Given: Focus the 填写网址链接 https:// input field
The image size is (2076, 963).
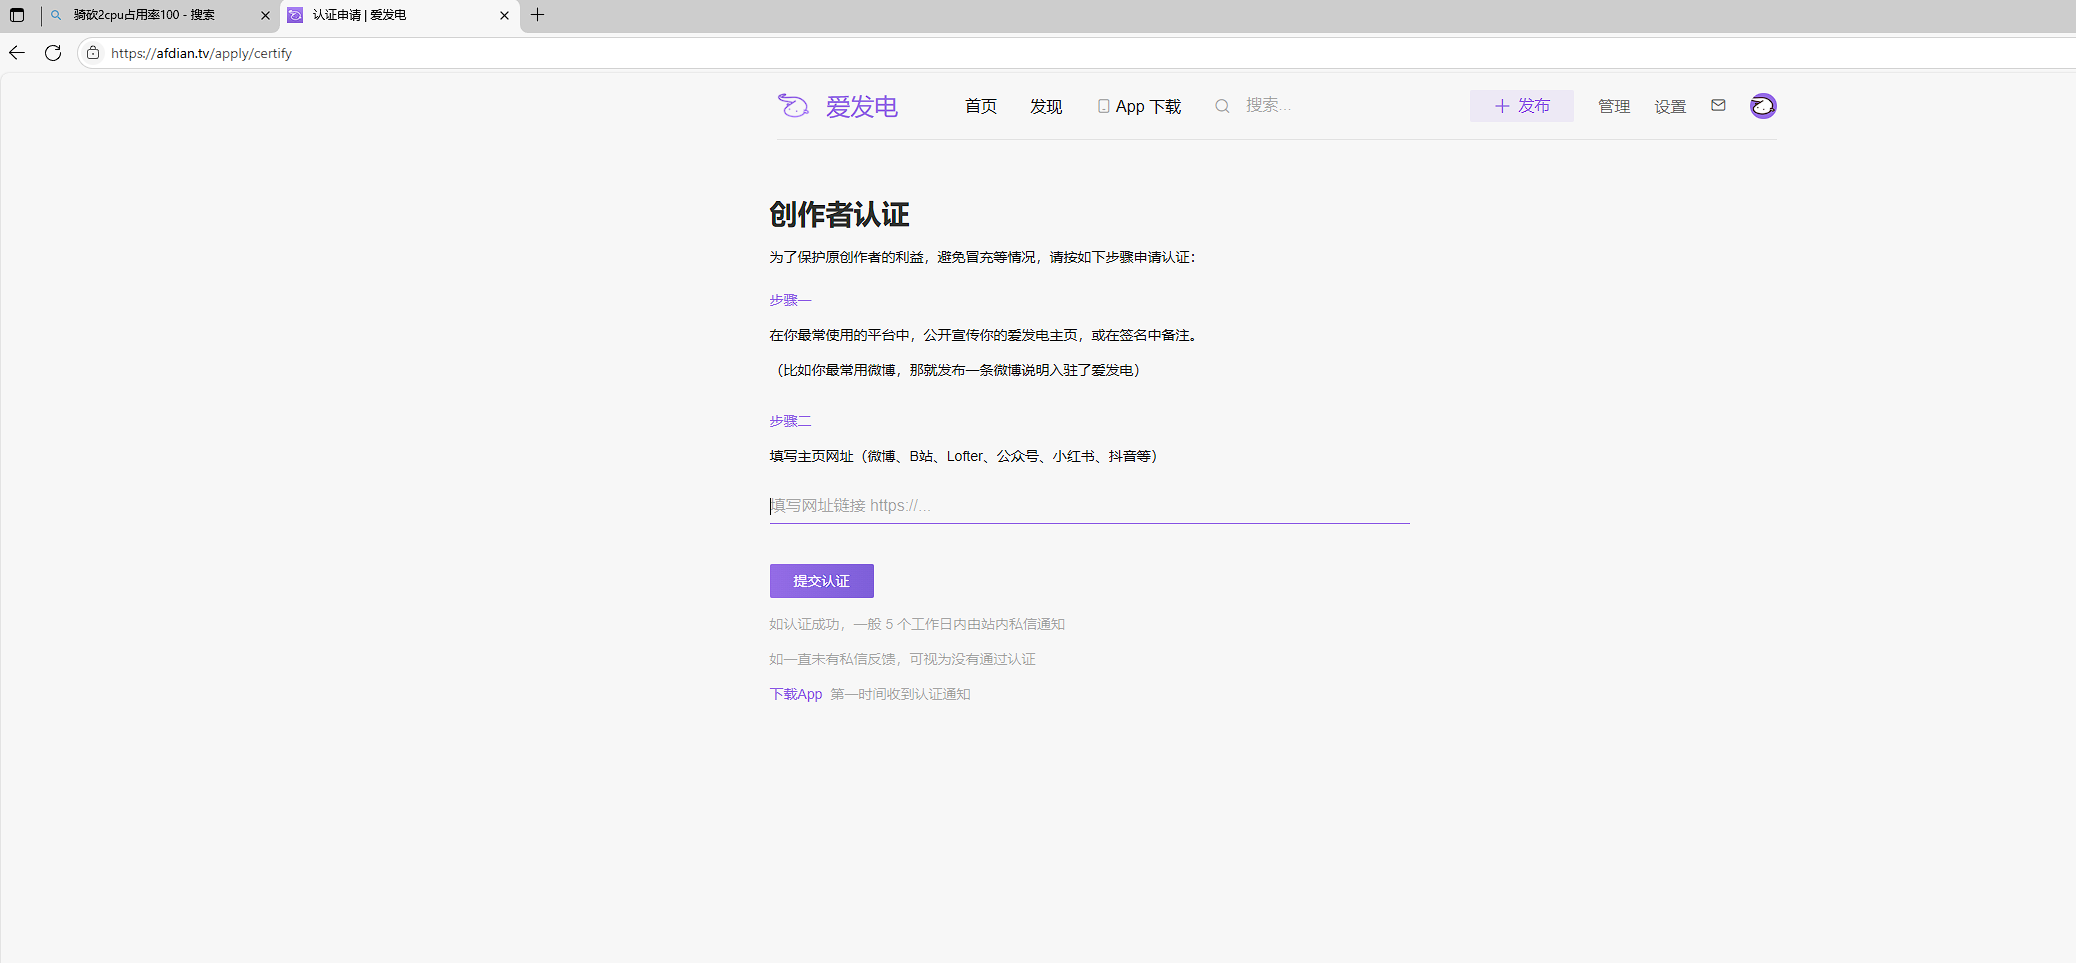Looking at the screenshot, I should pyautogui.click(x=1089, y=506).
